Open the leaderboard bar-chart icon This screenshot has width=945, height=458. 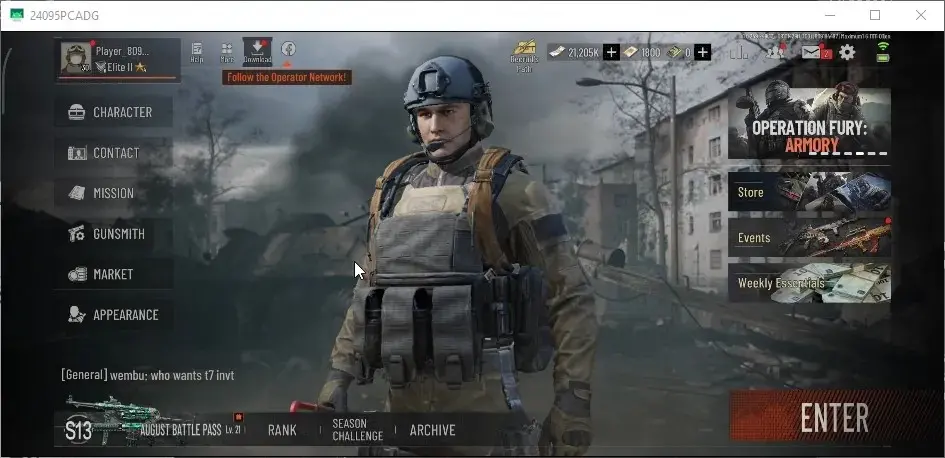[739, 52]
